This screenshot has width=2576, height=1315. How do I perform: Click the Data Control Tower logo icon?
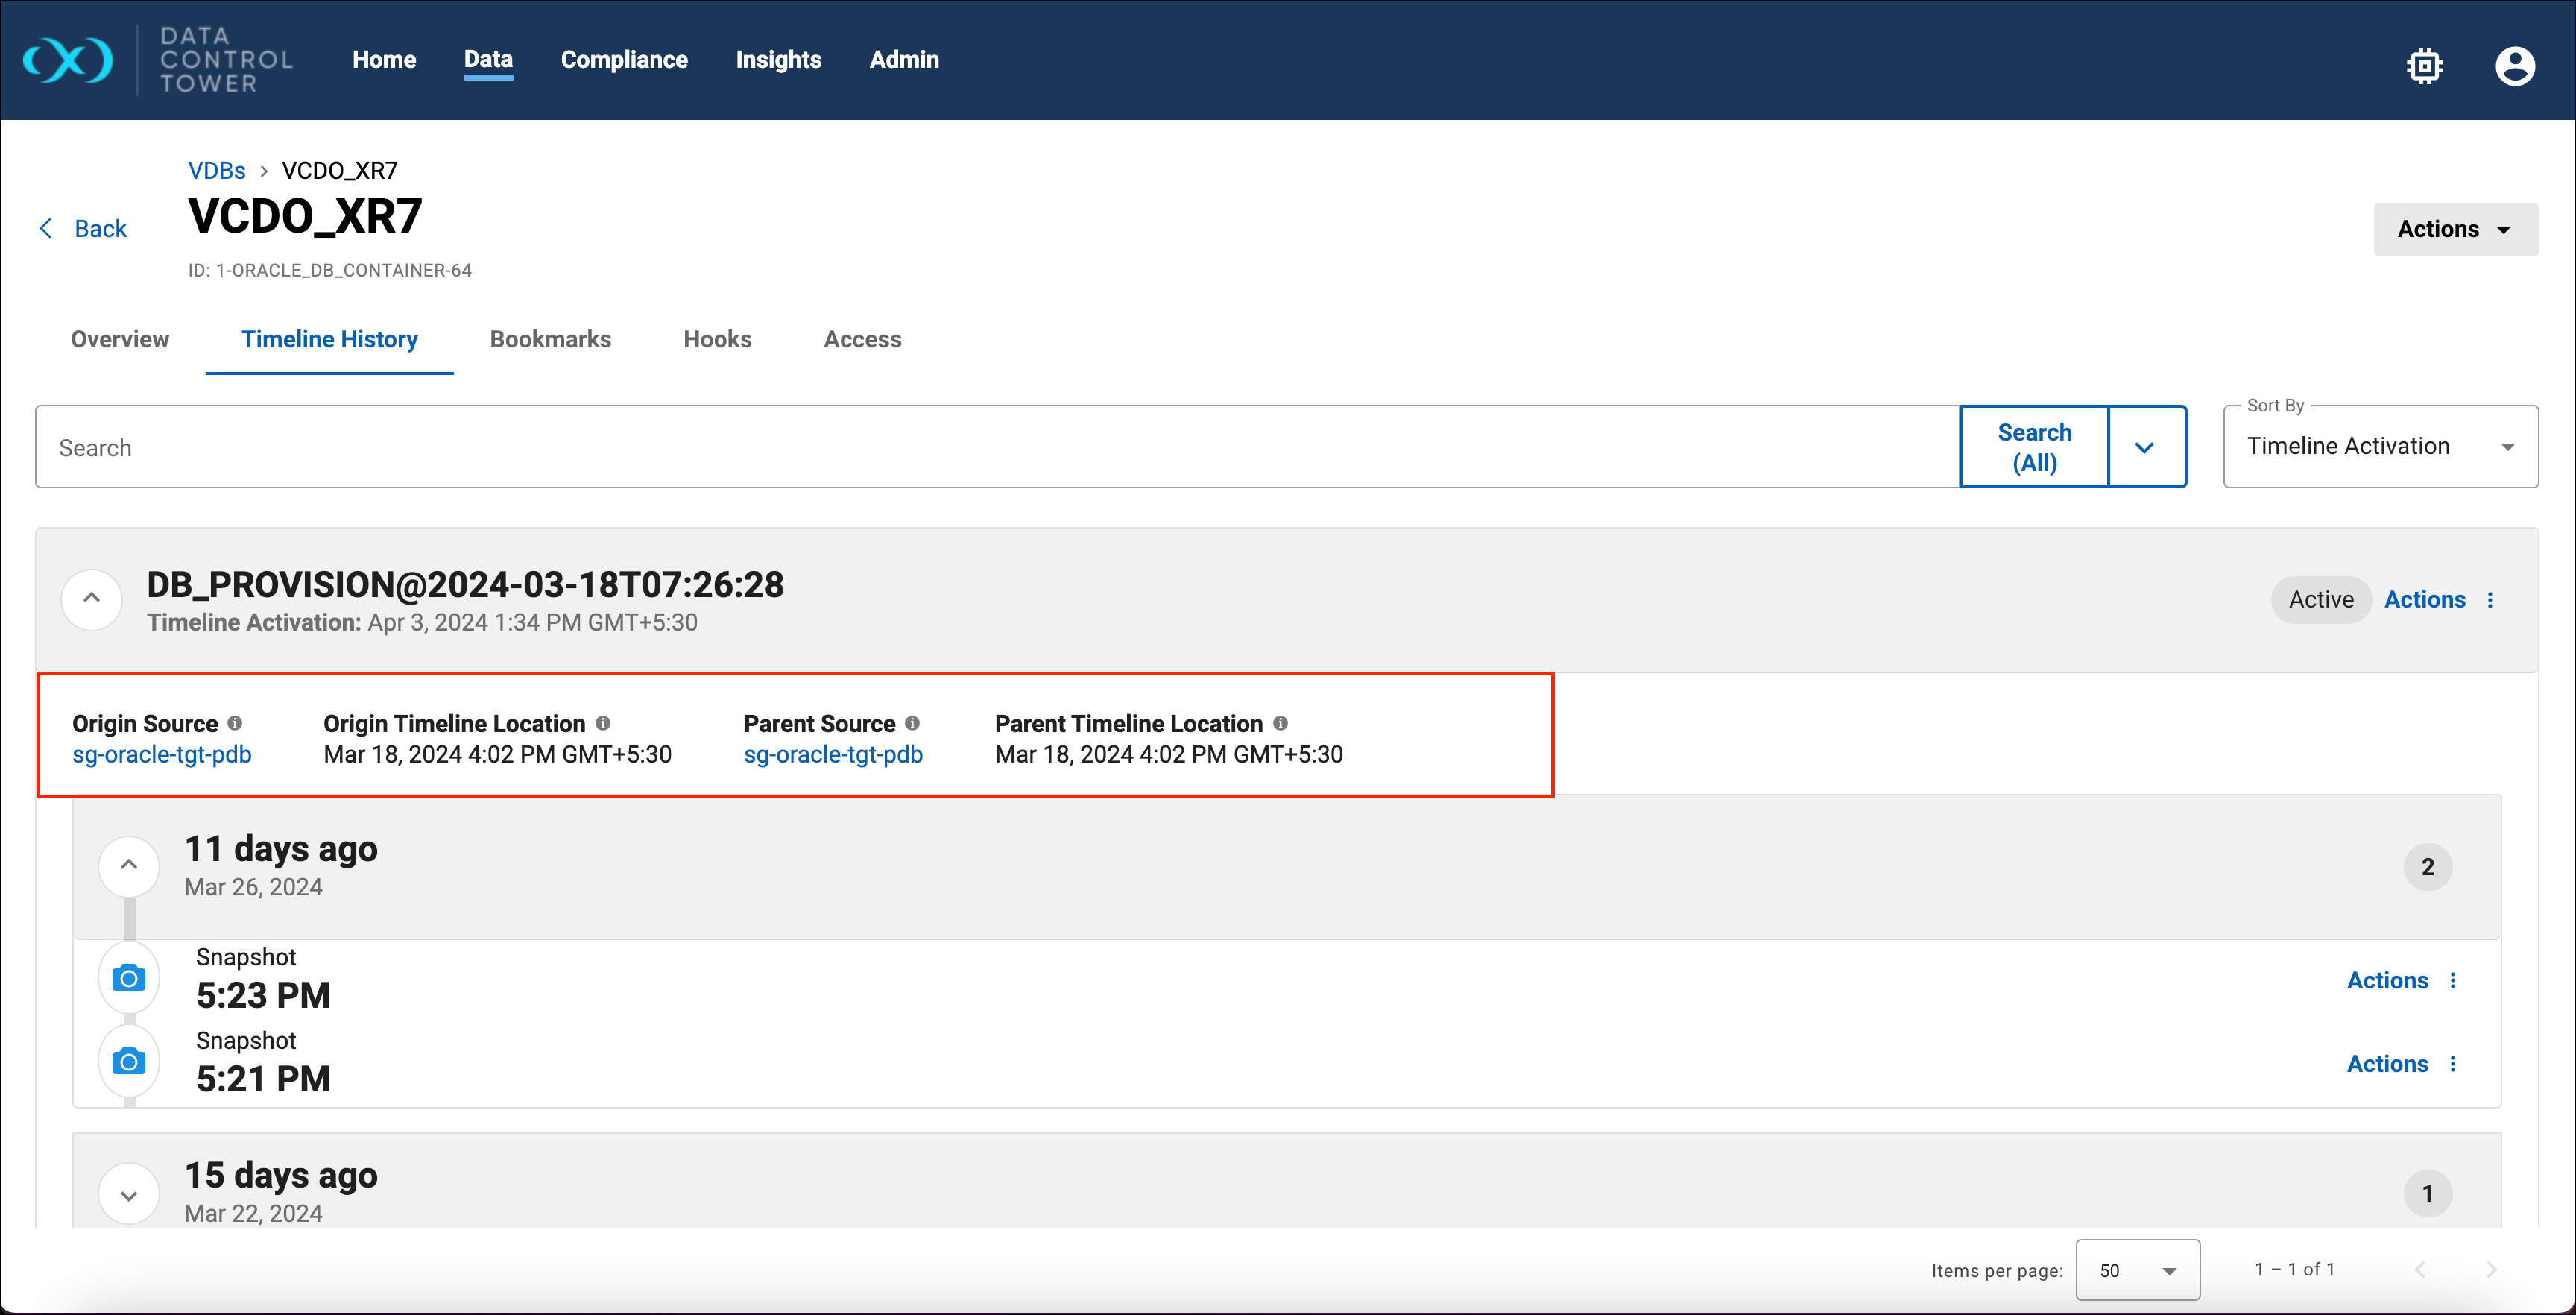tap(68, 60)
